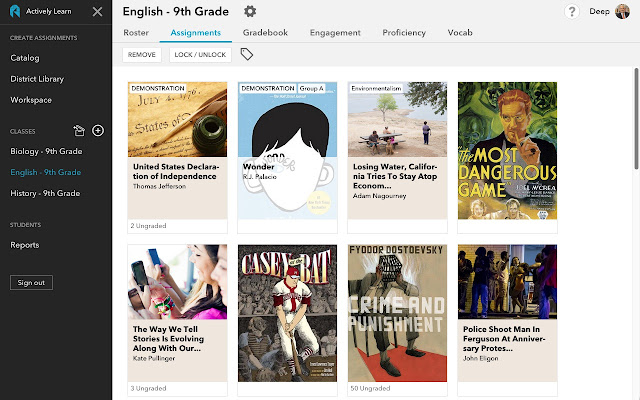
Task: Open Casey at the Bat cover
Action: coord(287,313)
